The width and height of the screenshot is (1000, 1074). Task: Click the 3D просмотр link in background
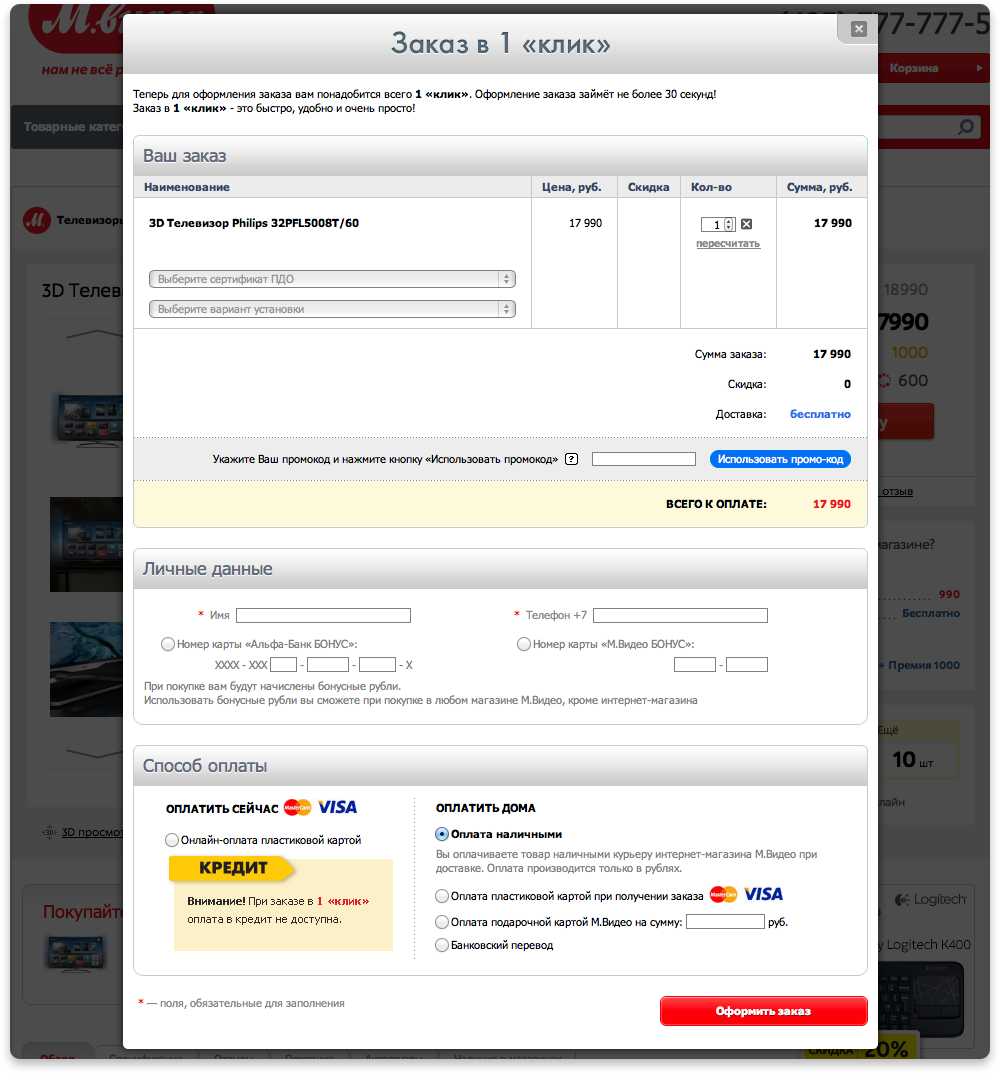(92, 832)
